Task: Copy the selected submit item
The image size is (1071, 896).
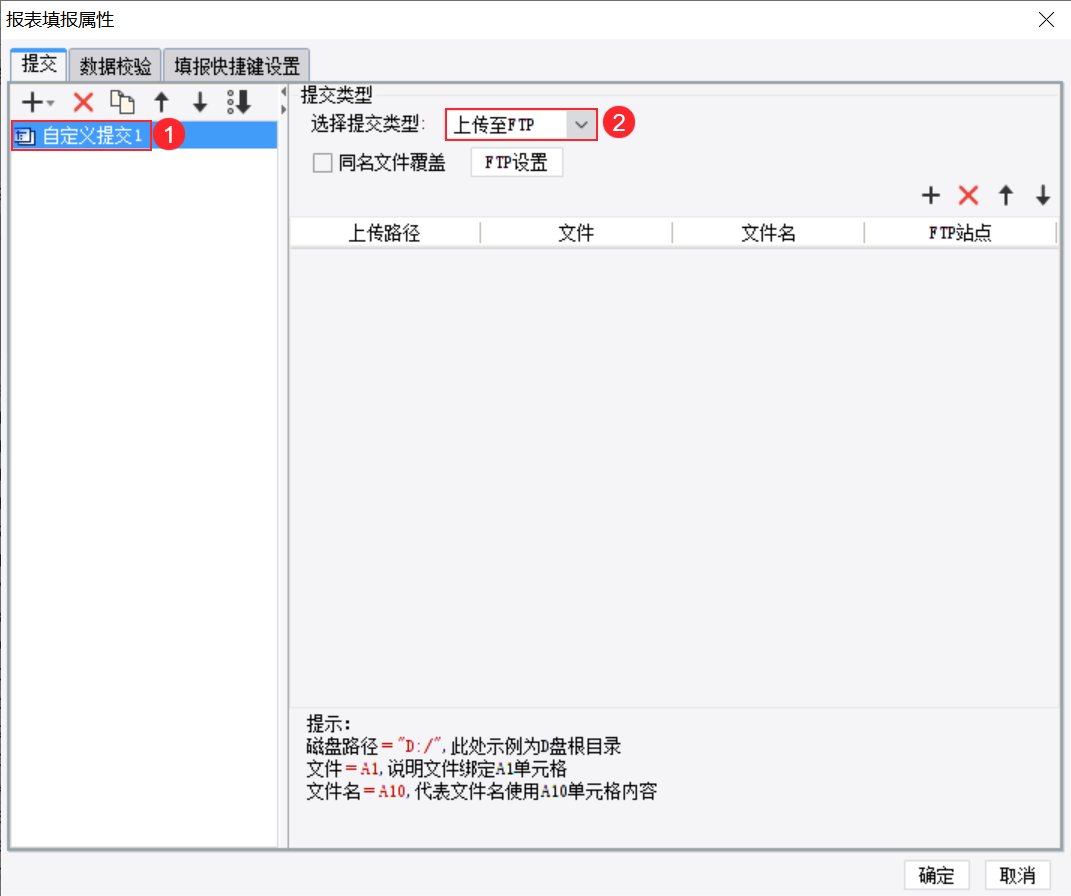Action: pyautogui.click(x=122, y=102)
